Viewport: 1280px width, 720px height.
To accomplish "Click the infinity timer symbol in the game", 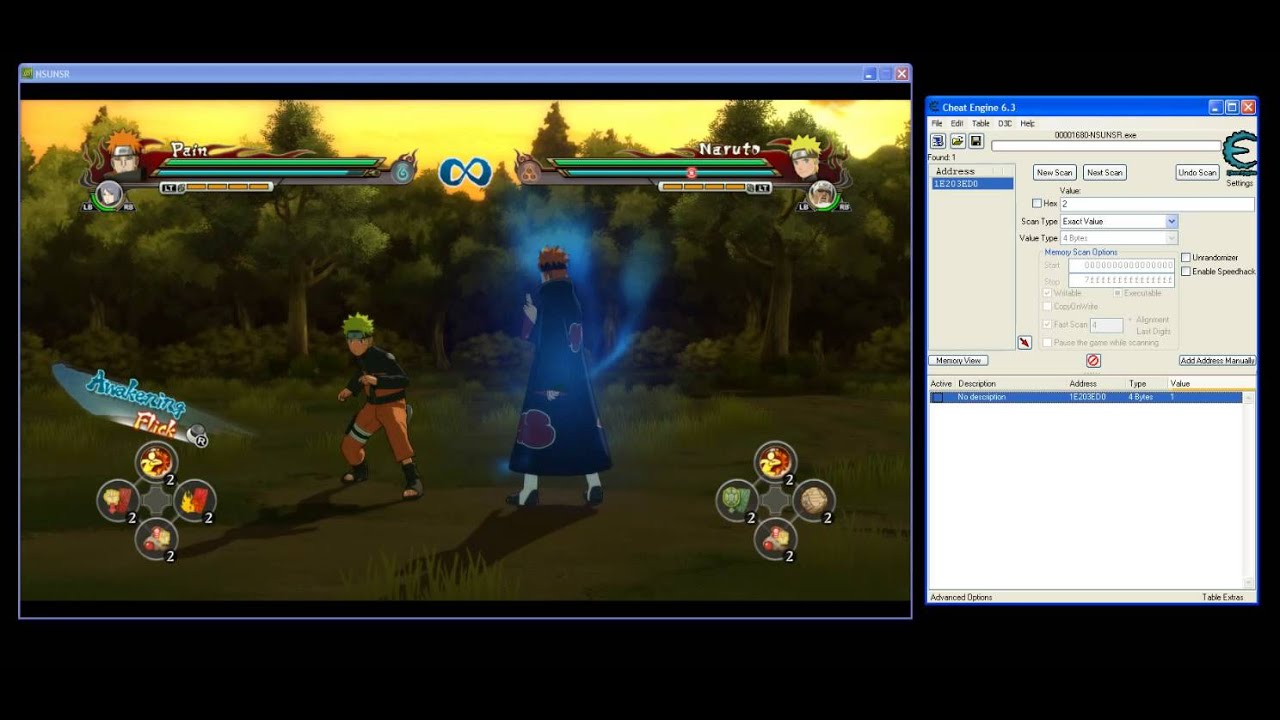I will tap(465, 172).
